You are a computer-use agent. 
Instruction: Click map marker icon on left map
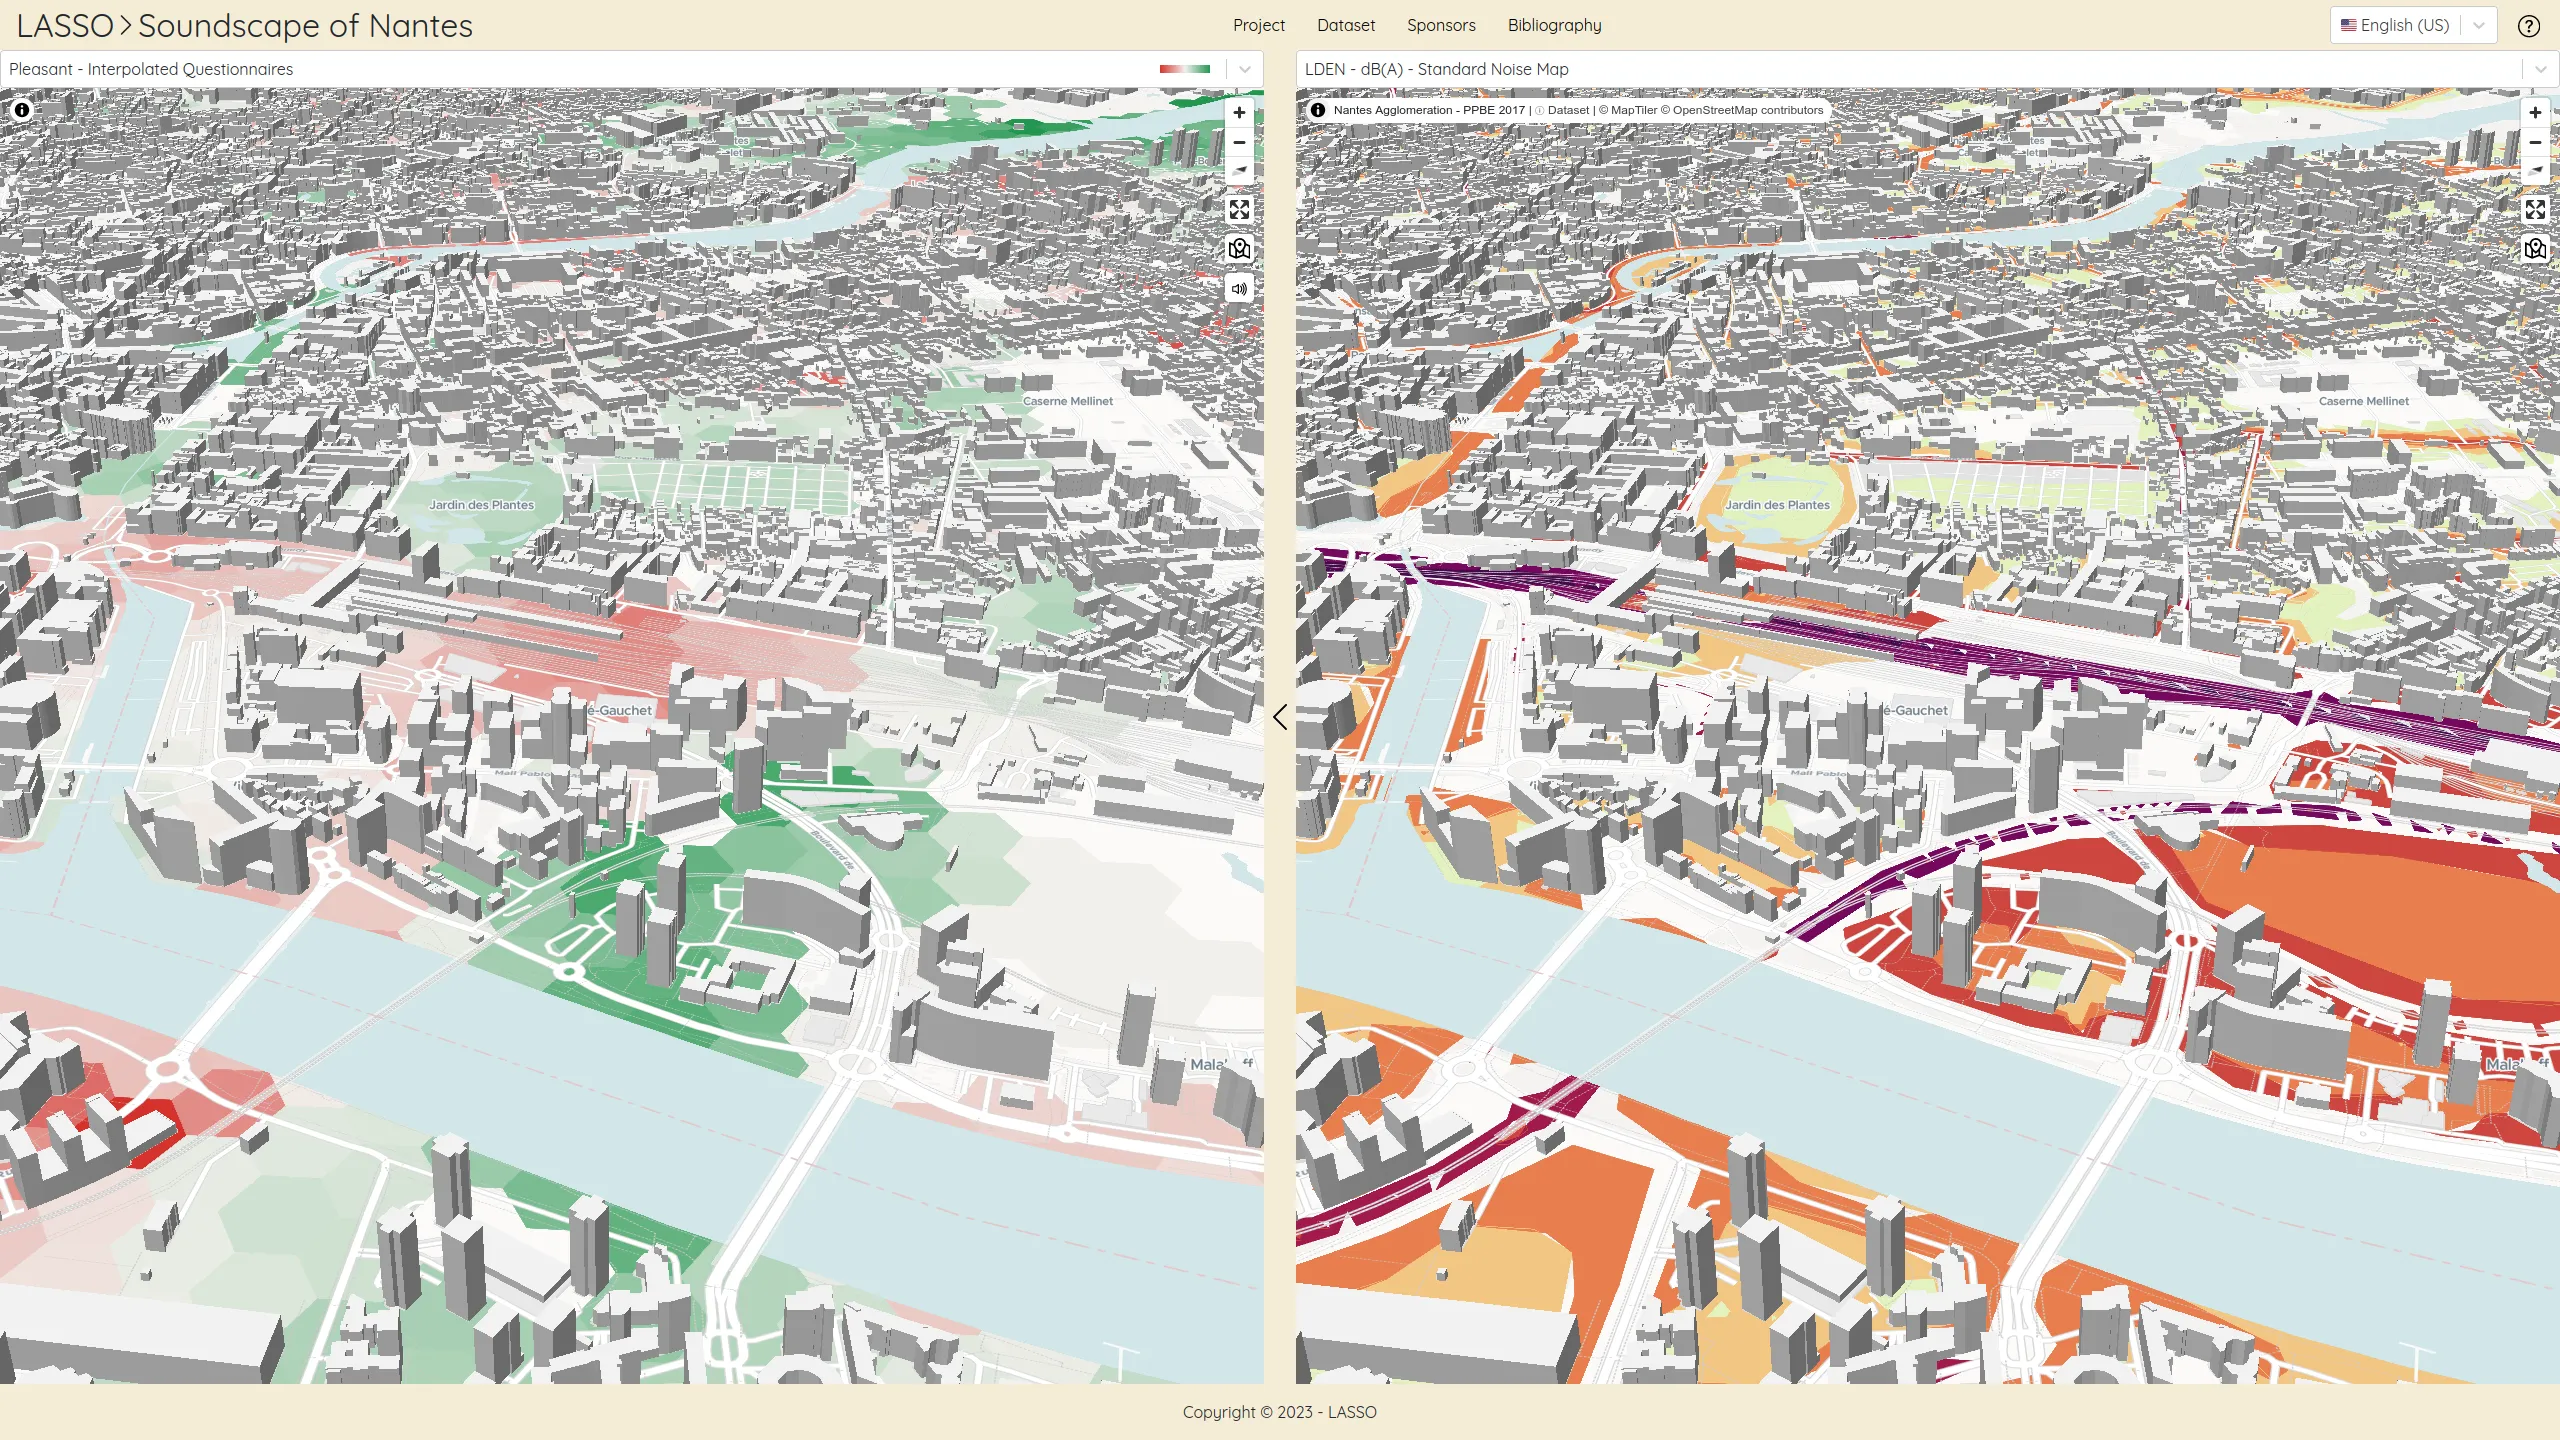pos(1239,249)
